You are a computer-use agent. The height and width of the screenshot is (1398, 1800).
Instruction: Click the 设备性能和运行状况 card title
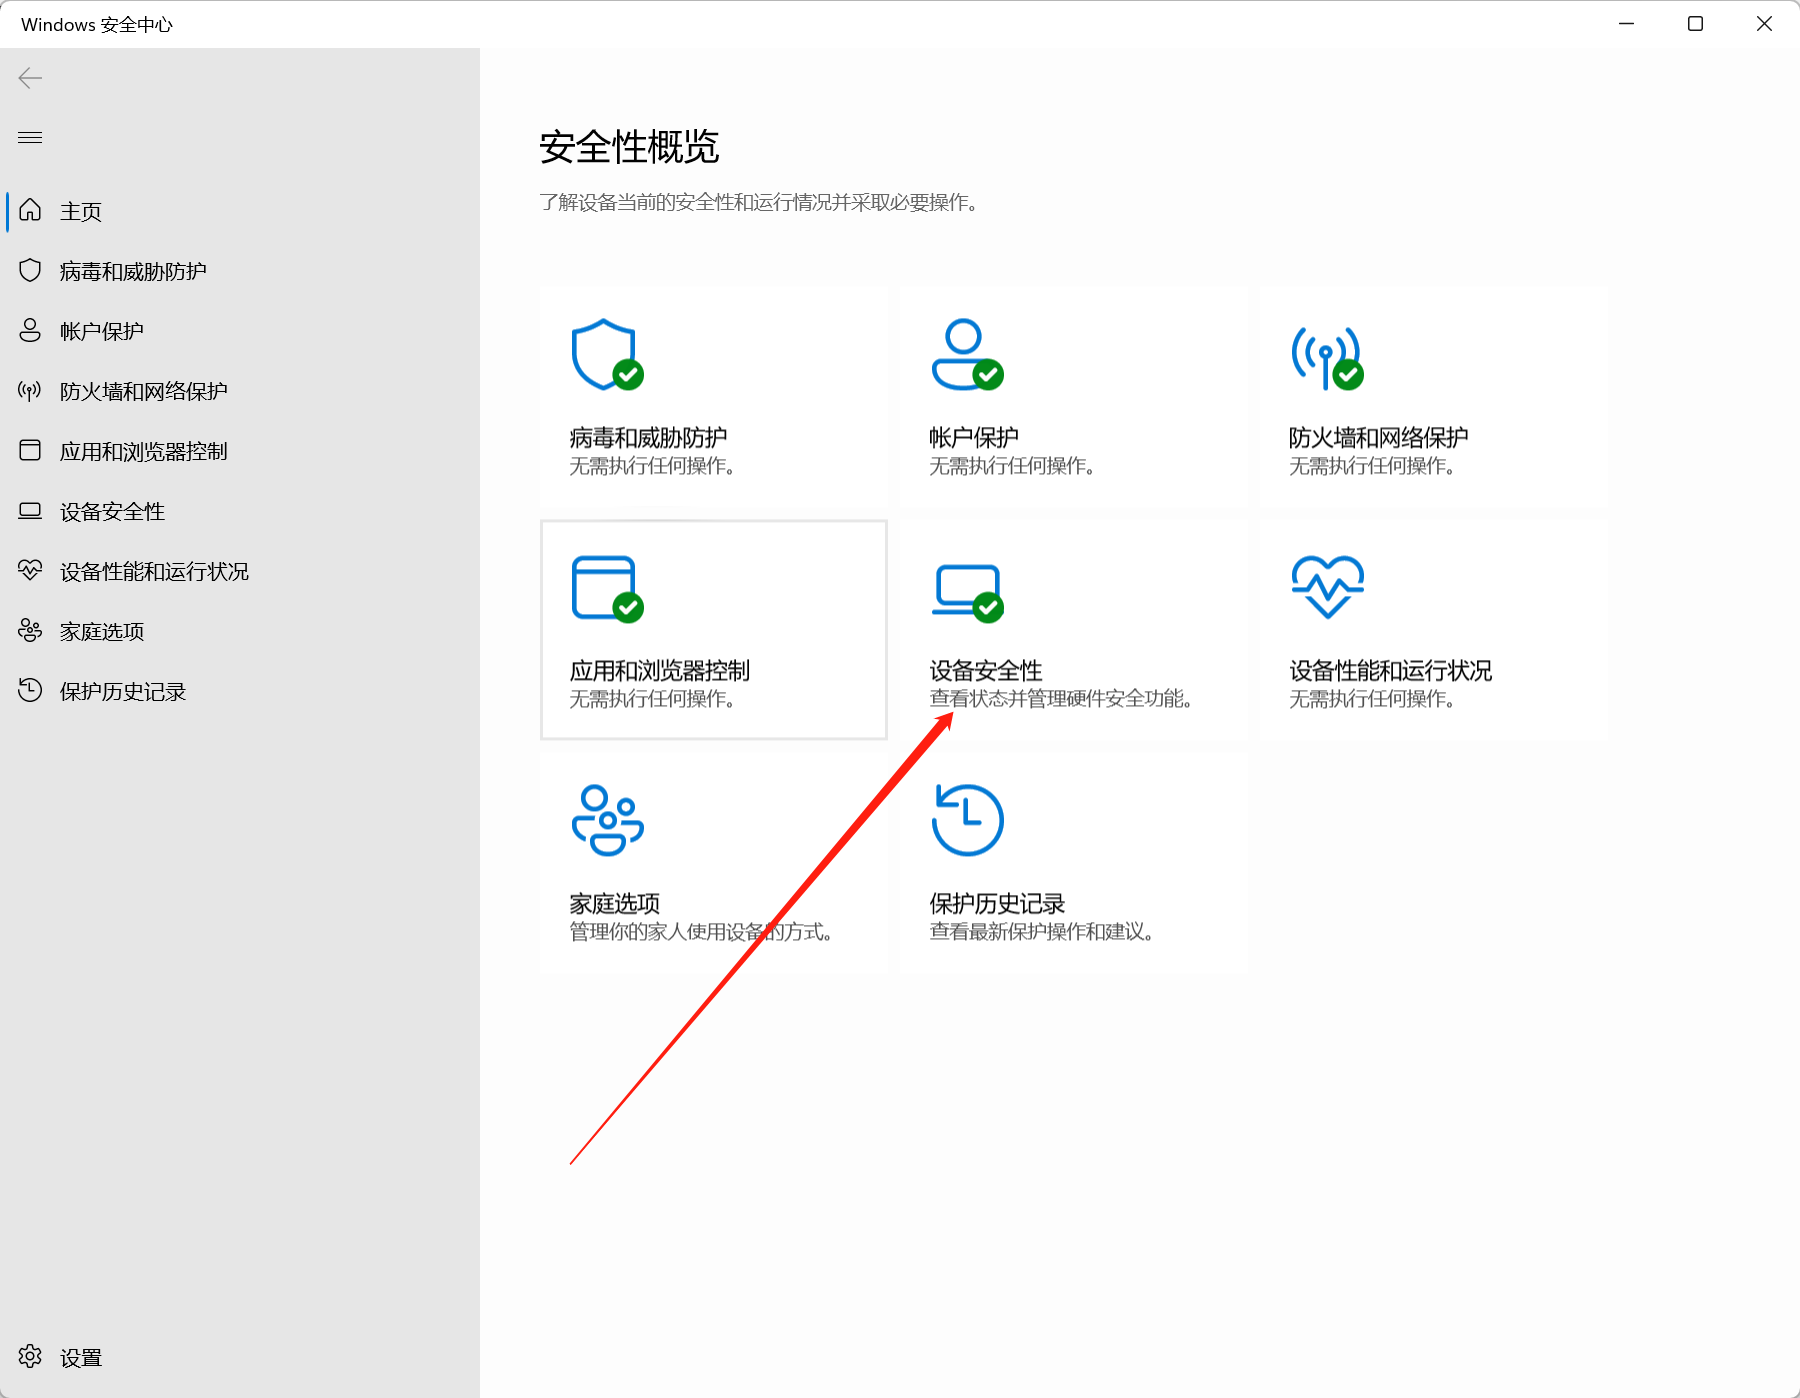click(1390, 670)
